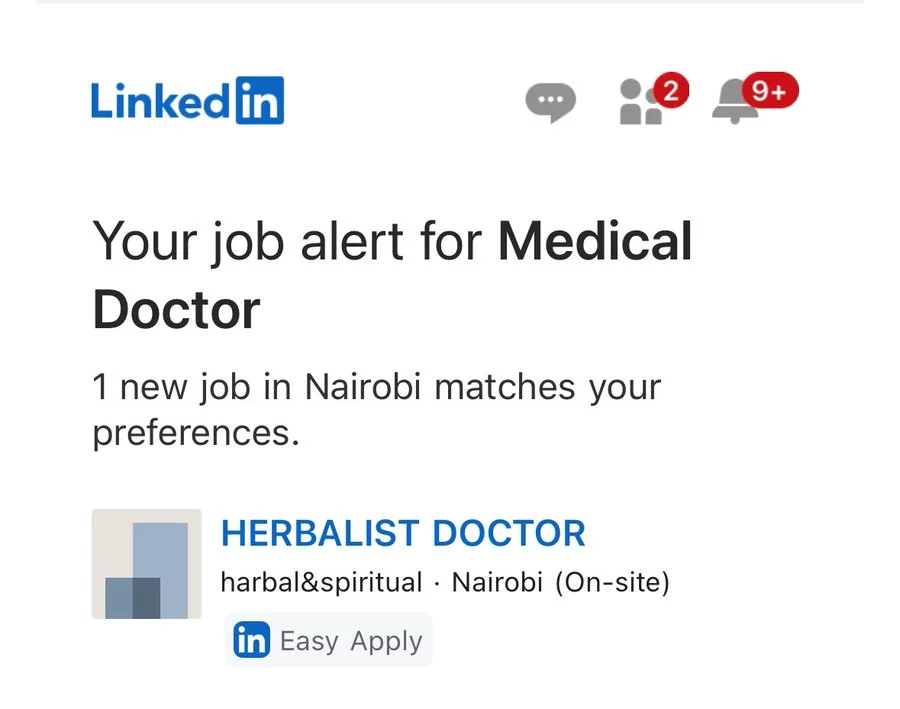Click the bold "Medical" word in the heading
Screen dimensions: 900x709
click(x=595, y=242)
